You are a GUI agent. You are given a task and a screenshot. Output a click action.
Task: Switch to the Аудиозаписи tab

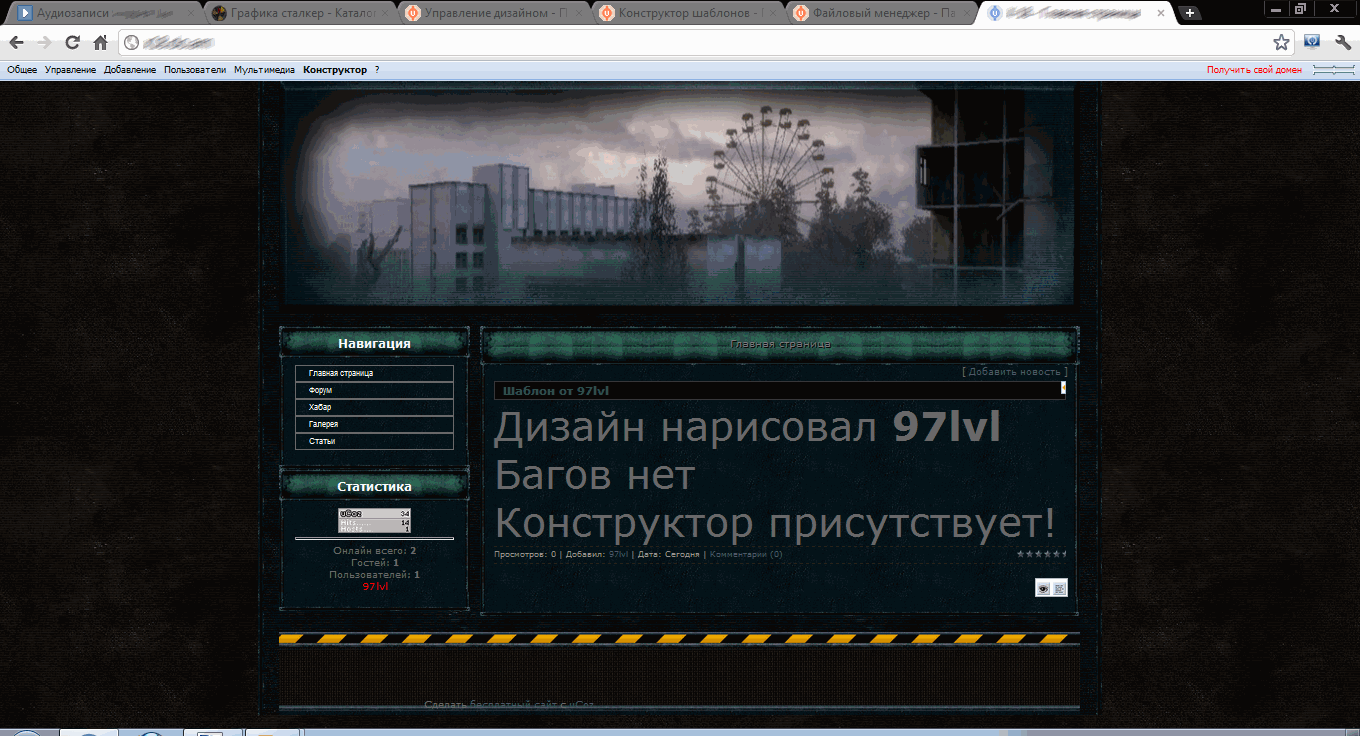[100, 14]
